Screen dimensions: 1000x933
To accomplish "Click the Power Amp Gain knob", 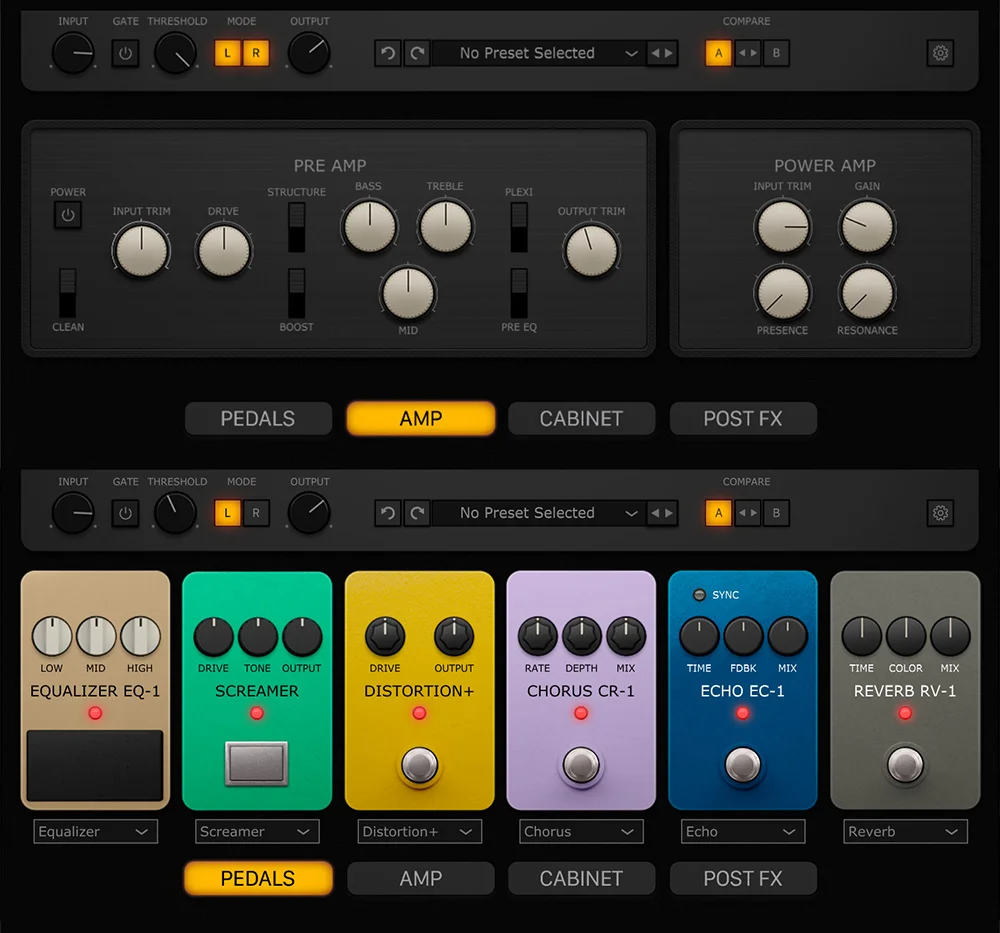I will point(867,226).
